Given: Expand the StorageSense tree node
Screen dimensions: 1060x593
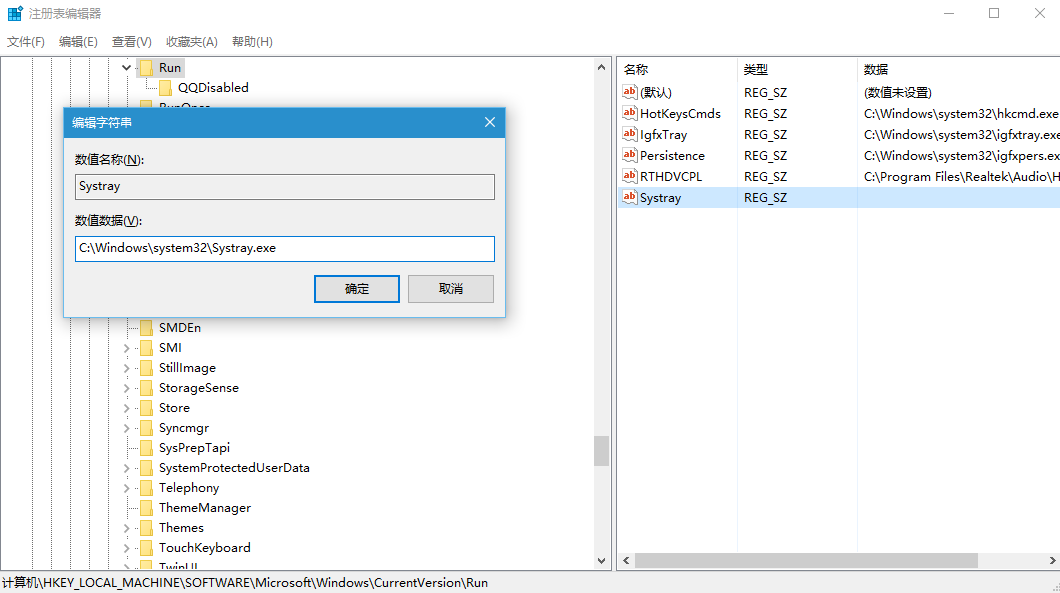Looking at the screenshot, I should [127, 388].
